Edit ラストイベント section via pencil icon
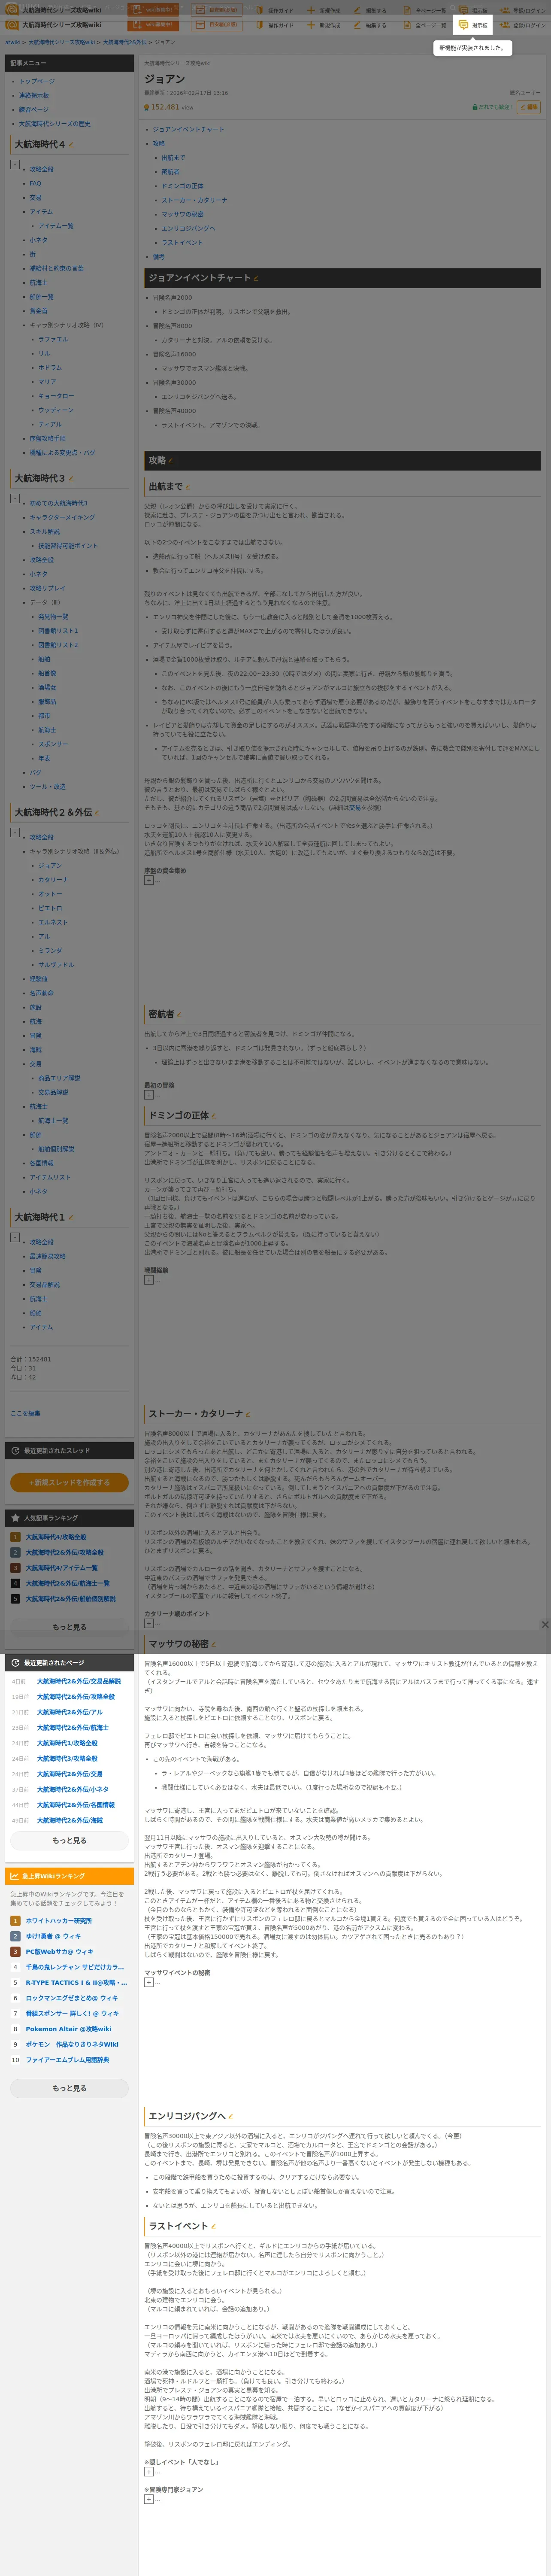Screen dimensions: 551x2576 213,2227
